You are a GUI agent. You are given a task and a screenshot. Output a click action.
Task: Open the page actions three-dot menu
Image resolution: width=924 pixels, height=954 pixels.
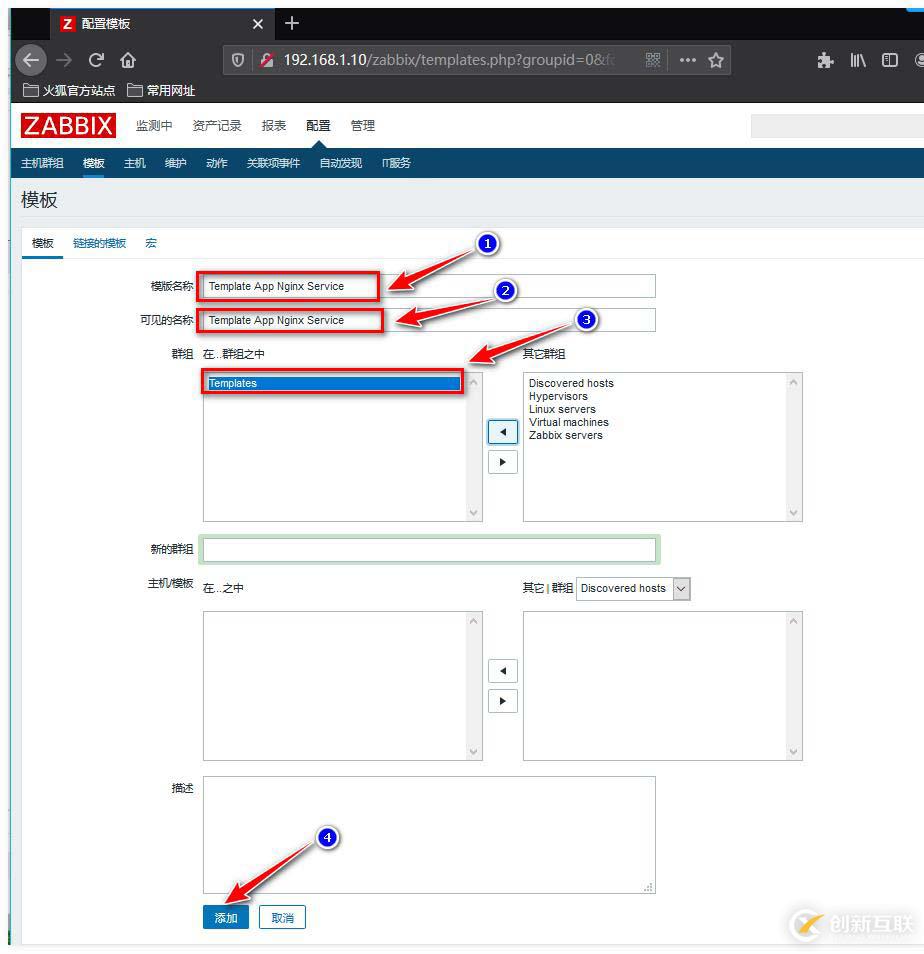click(x=687, y=60)
